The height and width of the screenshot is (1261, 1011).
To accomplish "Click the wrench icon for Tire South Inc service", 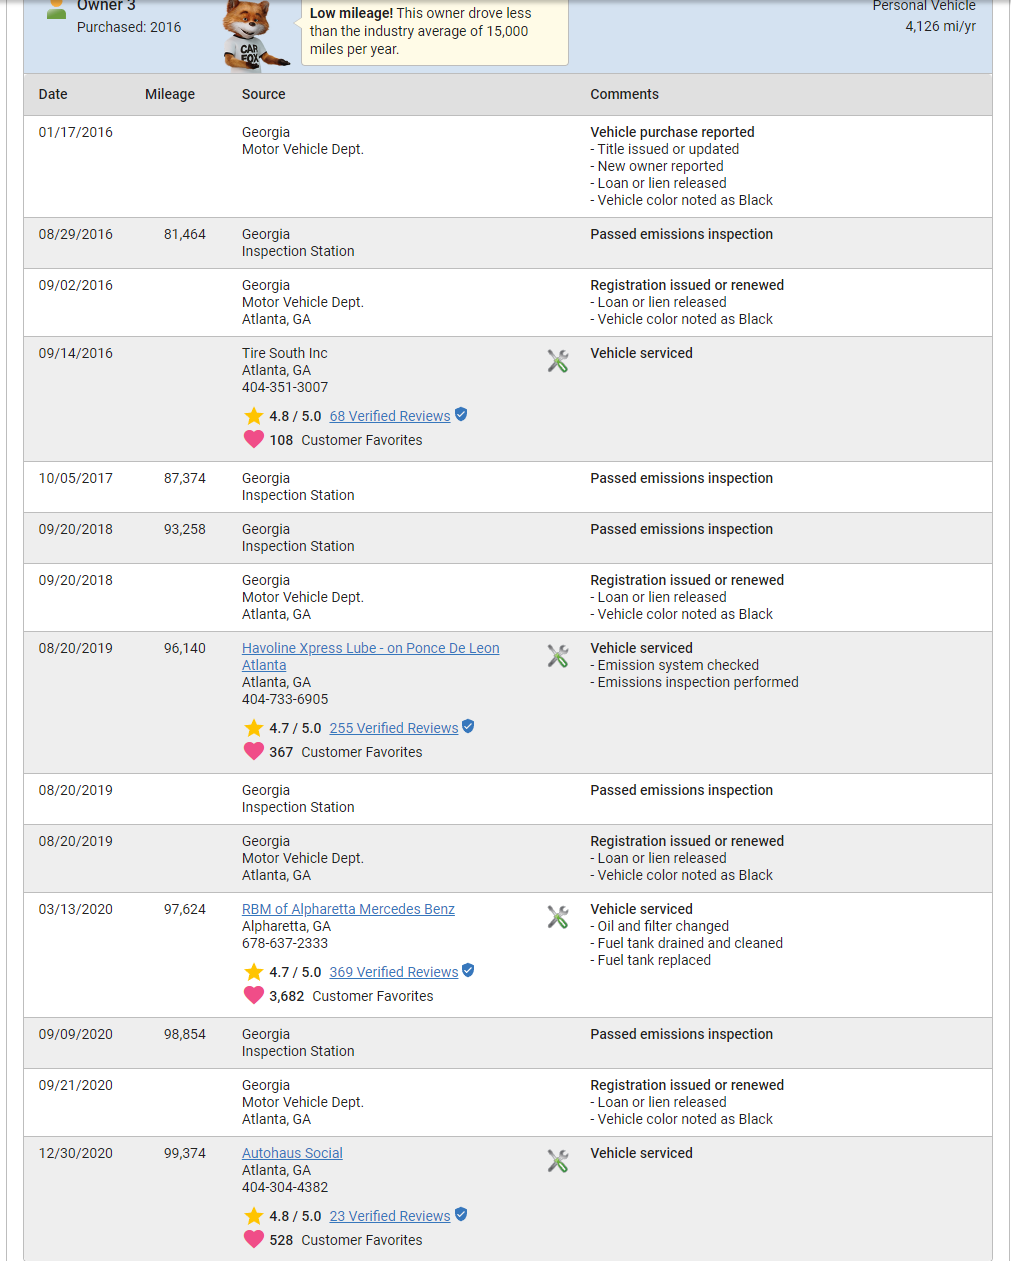I will (558, 361).
